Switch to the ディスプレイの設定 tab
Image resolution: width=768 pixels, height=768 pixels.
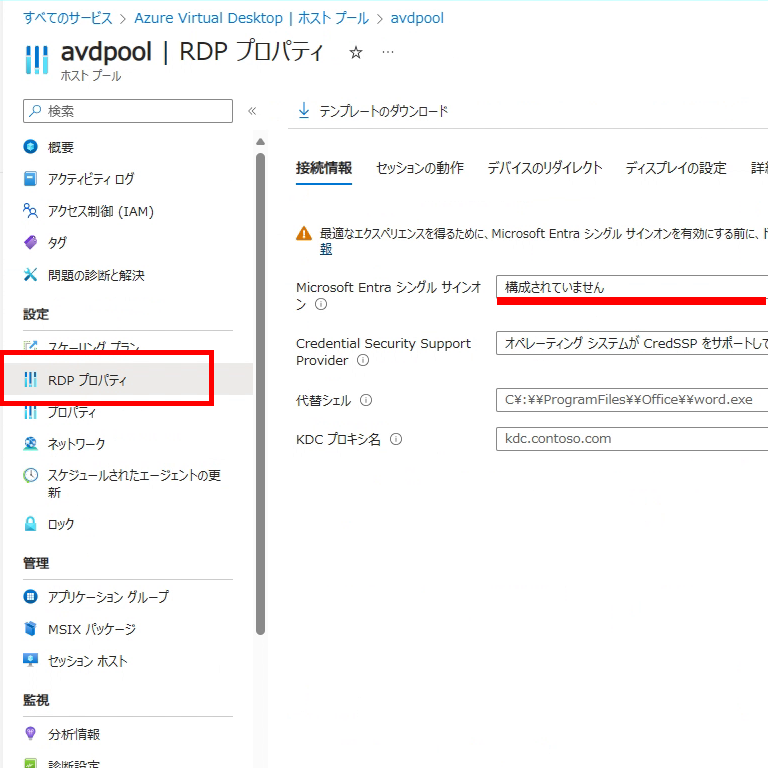tap(676, 168)
